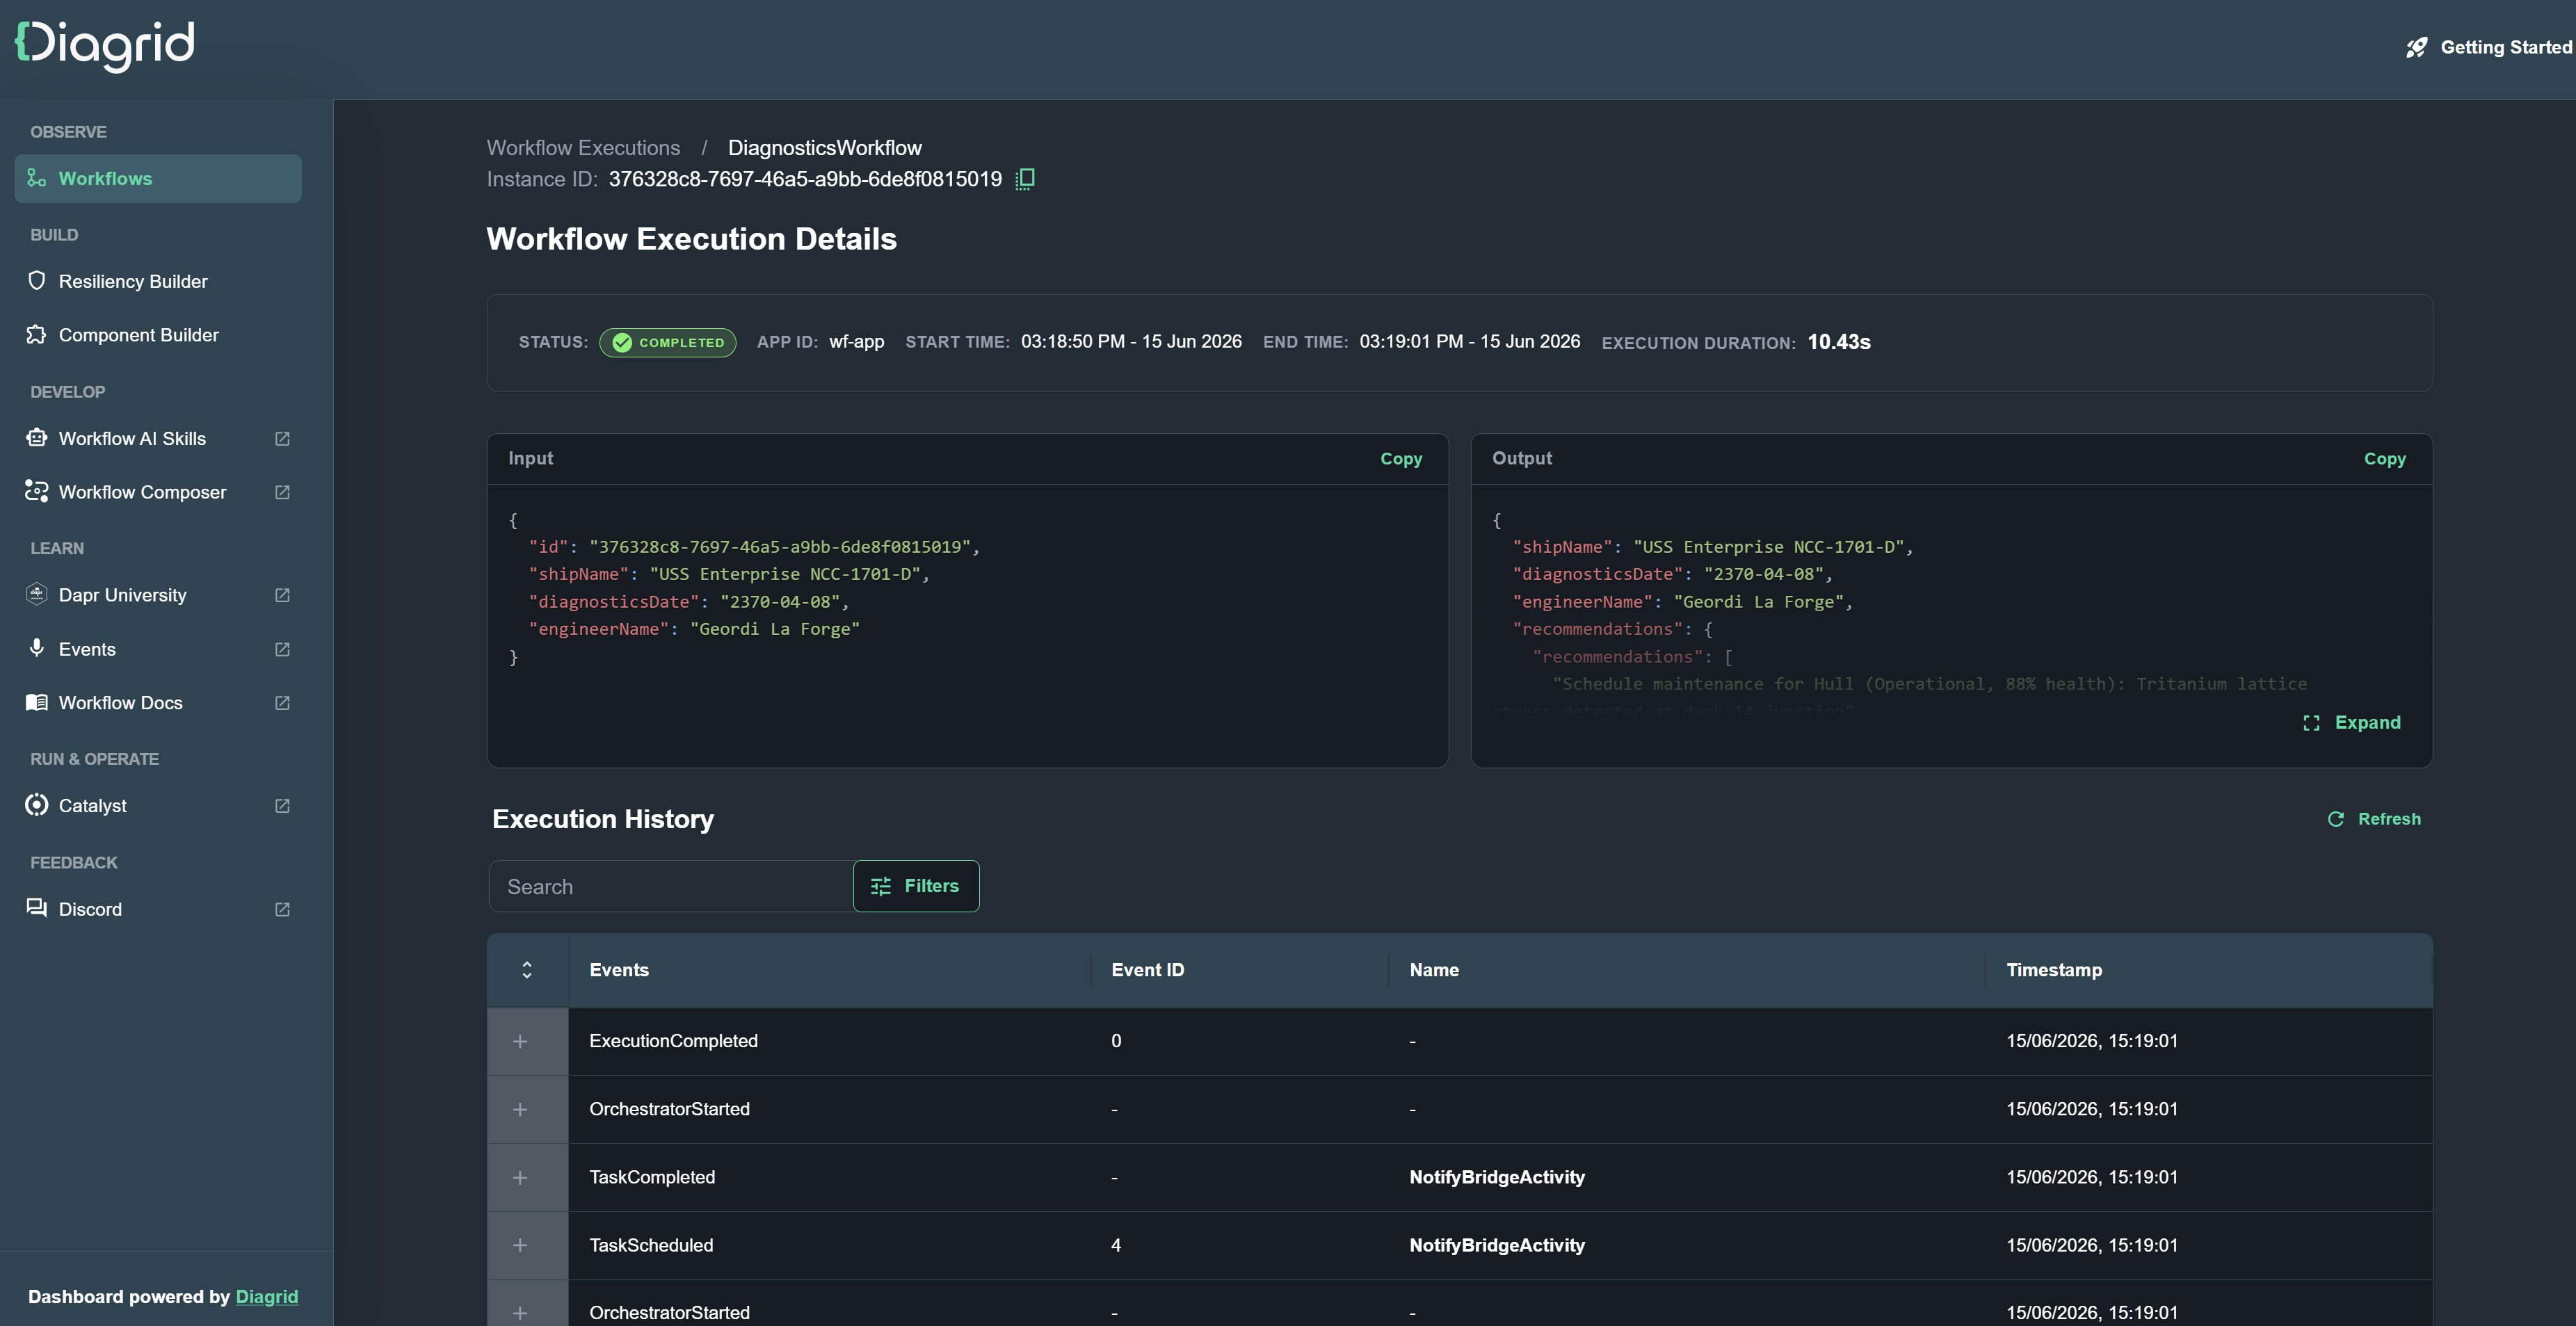Sort by Timestamp column header
This screenshot has height=1326, width=2576.
click(2054, 970)
